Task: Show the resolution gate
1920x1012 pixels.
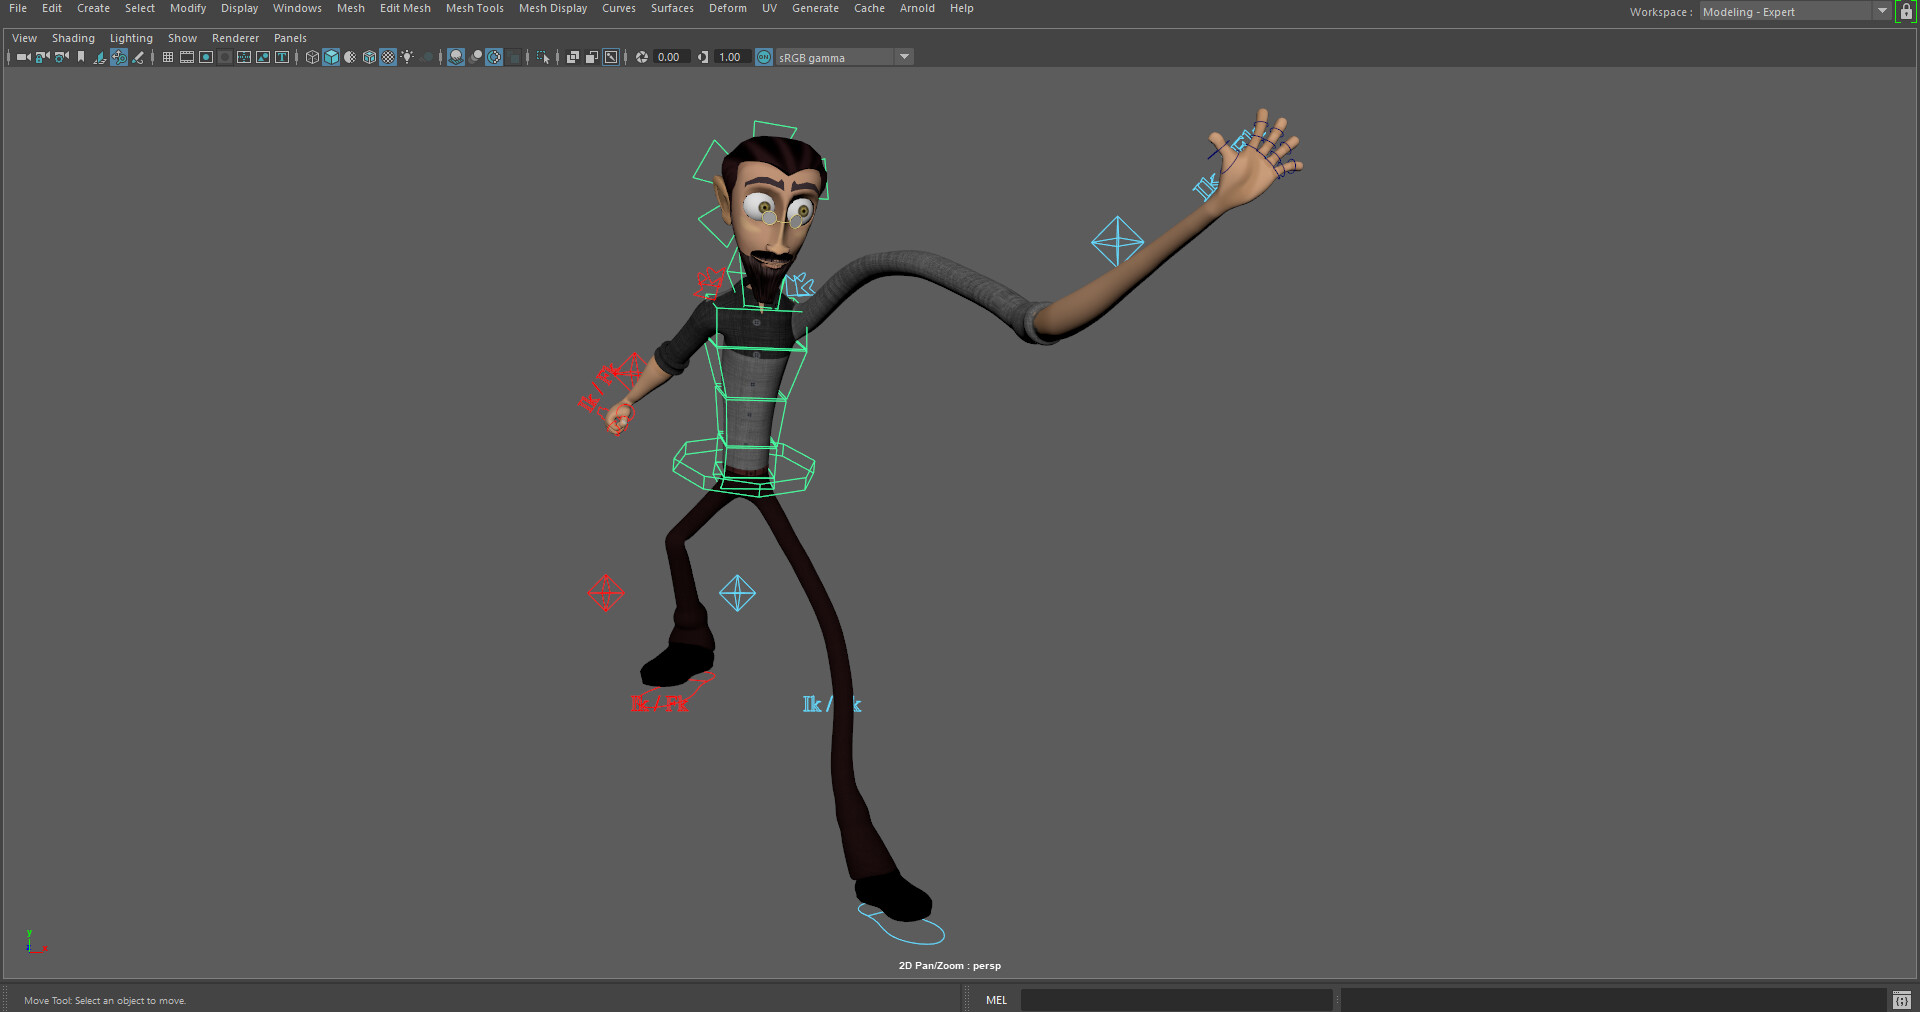Action: [206, 57]
